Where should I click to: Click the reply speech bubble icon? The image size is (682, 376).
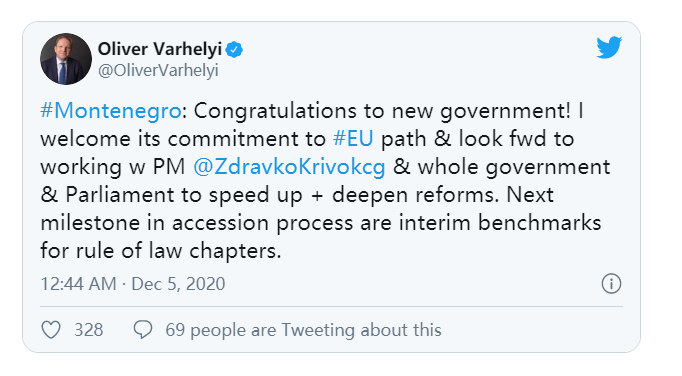[x=143, y=329]
